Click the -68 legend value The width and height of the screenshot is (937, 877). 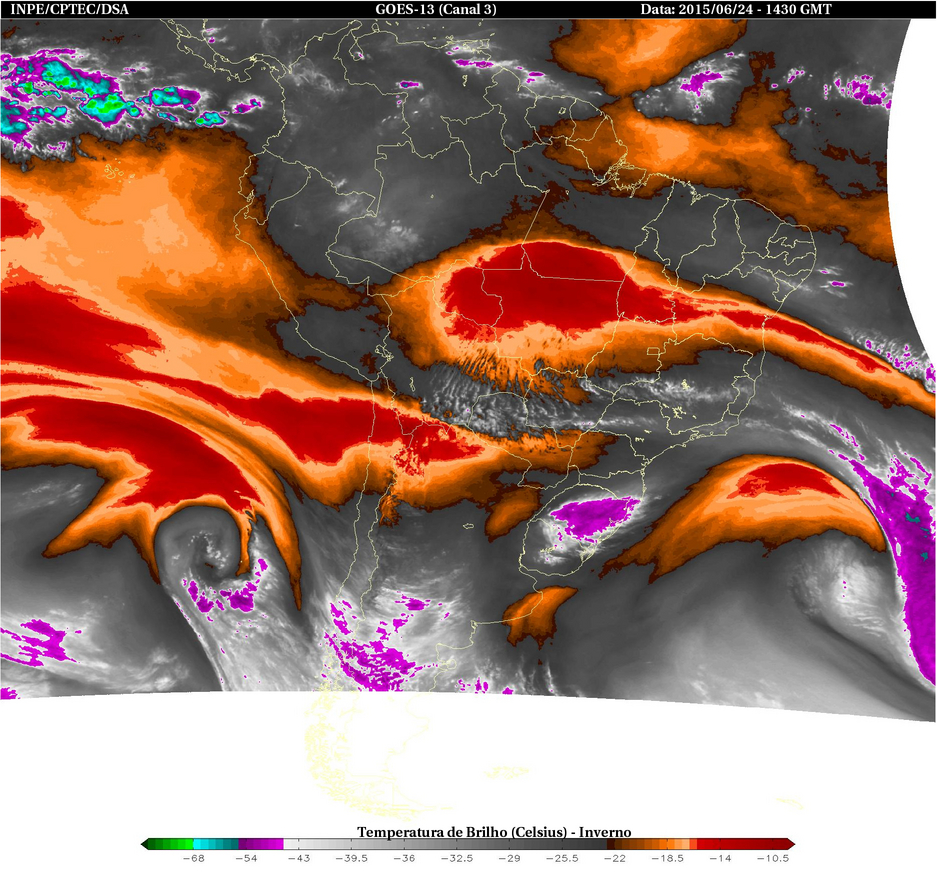[194, 858]
